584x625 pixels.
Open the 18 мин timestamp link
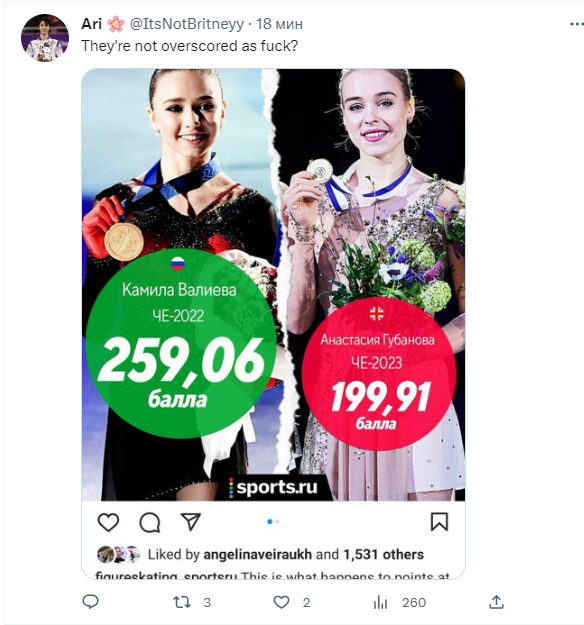279,24
